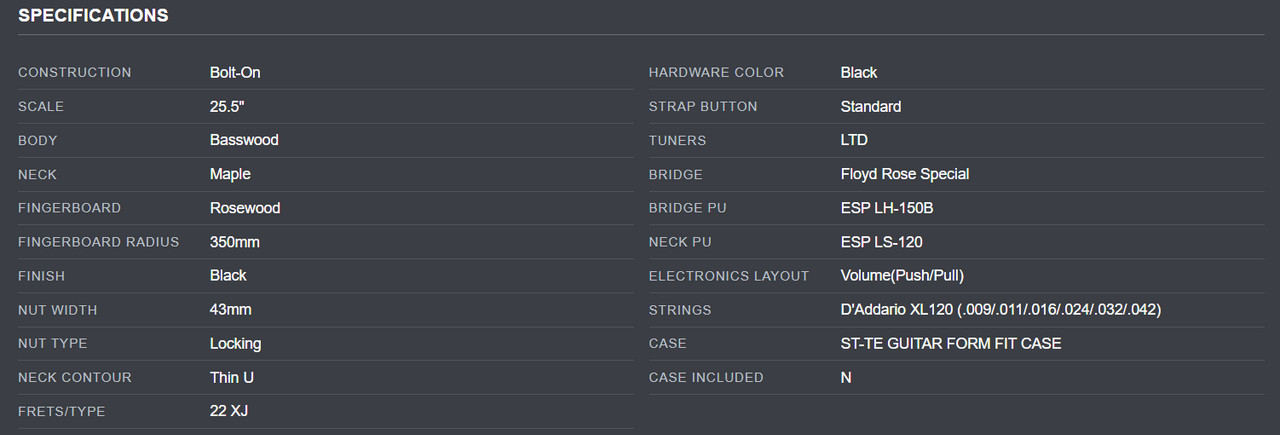Select the ST-TE GUITAR FORM FIT CASE text
1280x435 pixels.
coord(951,343)
